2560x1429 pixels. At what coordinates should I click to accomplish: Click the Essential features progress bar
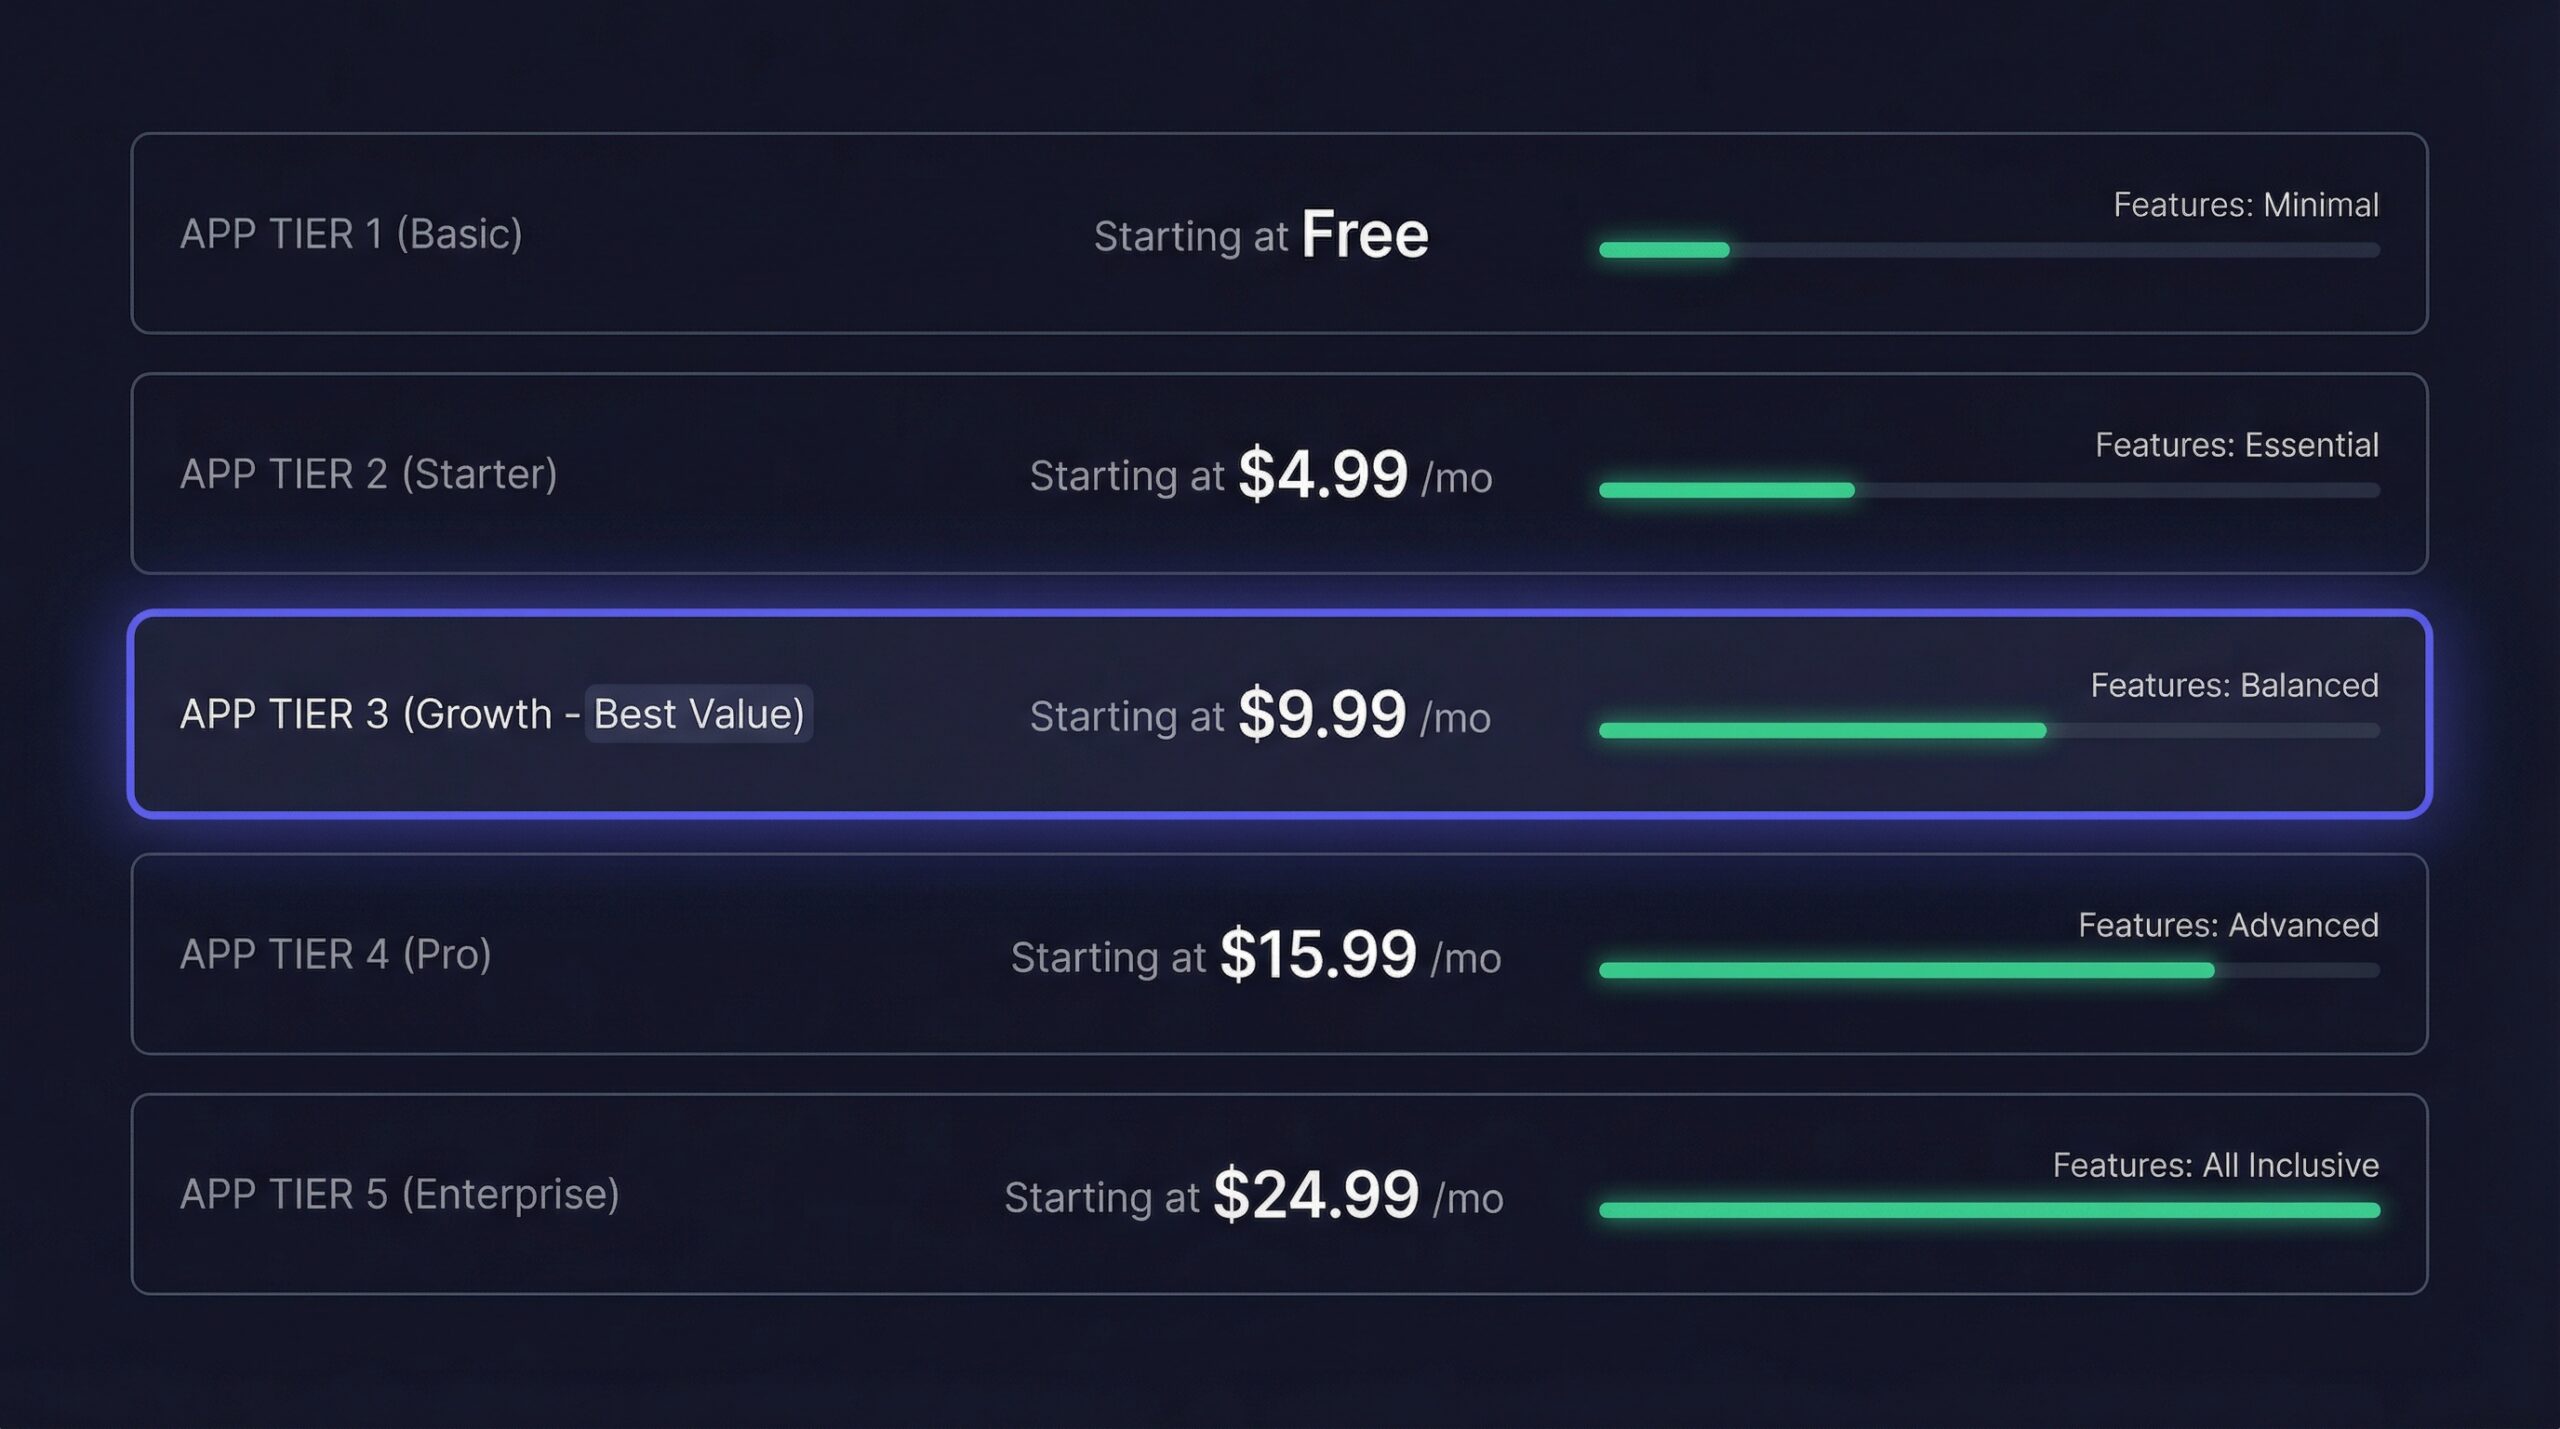[1988, 490]
